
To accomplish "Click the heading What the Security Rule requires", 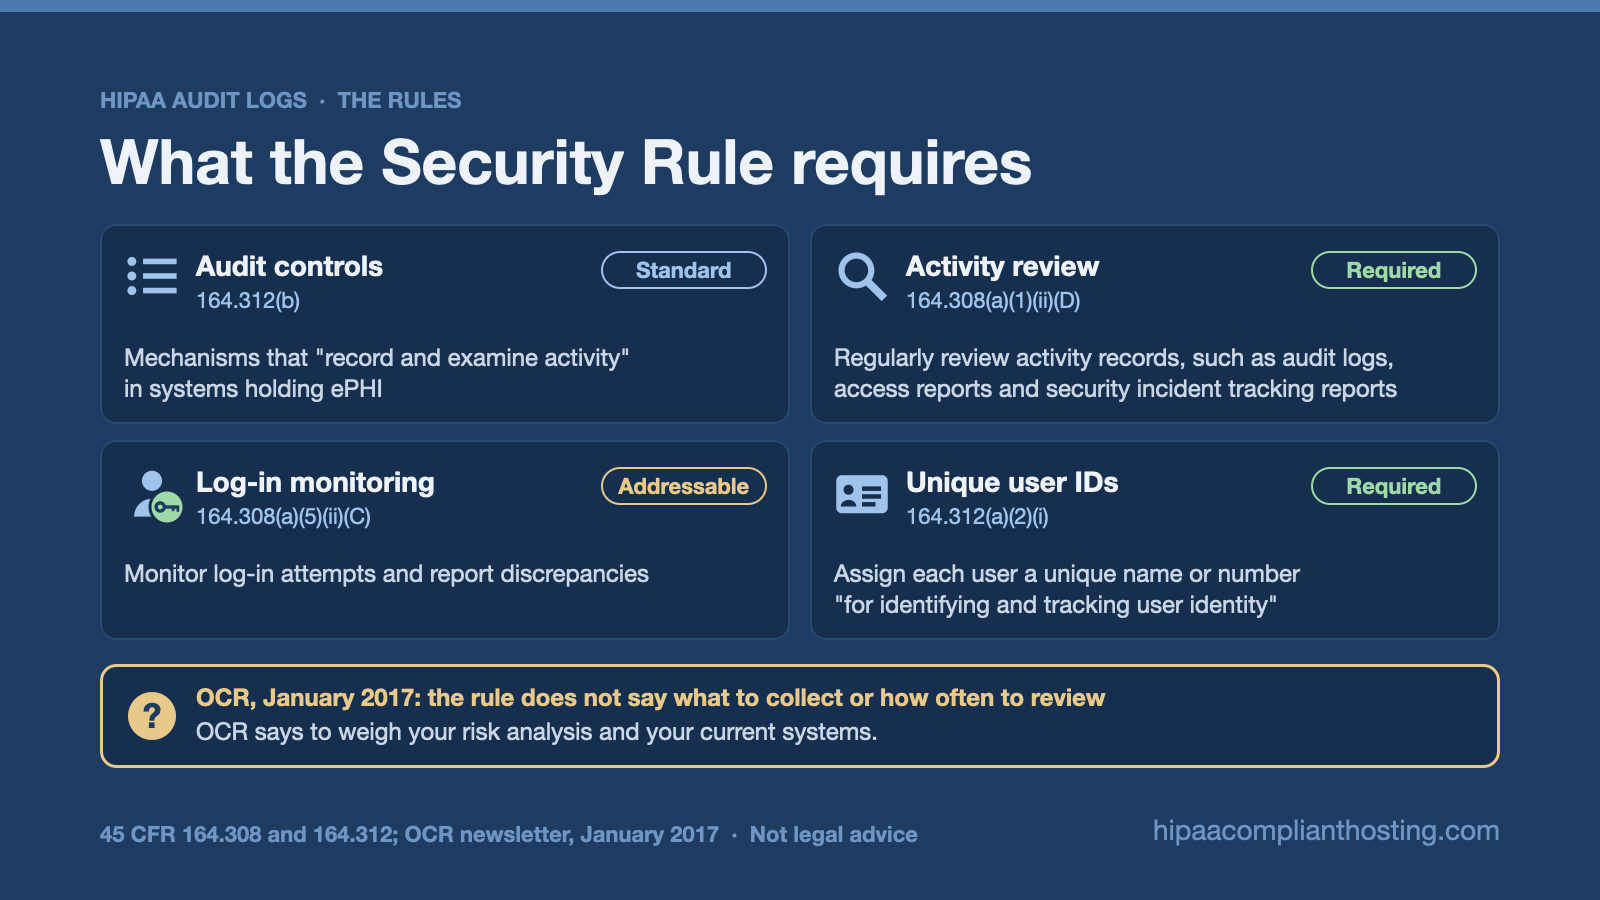I will pos(566,163).
